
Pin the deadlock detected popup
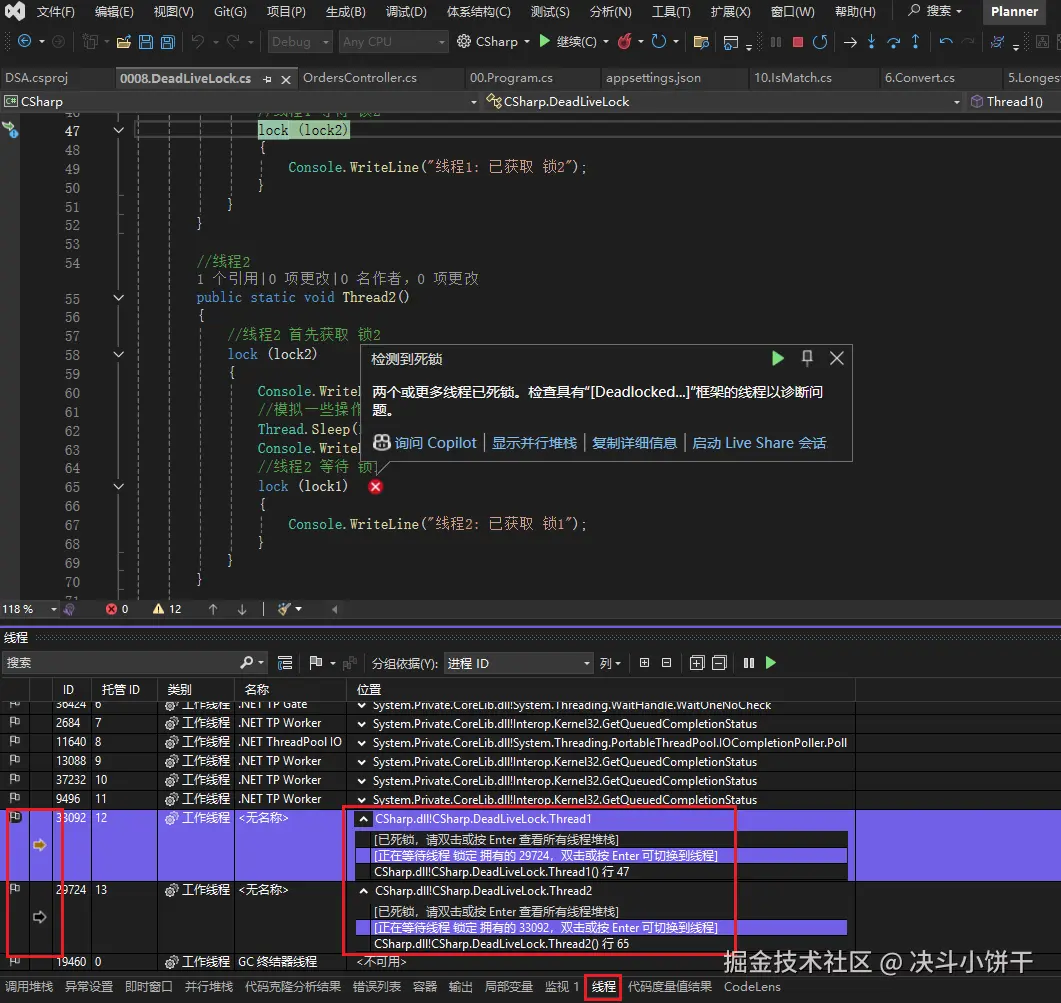[807, 358]
